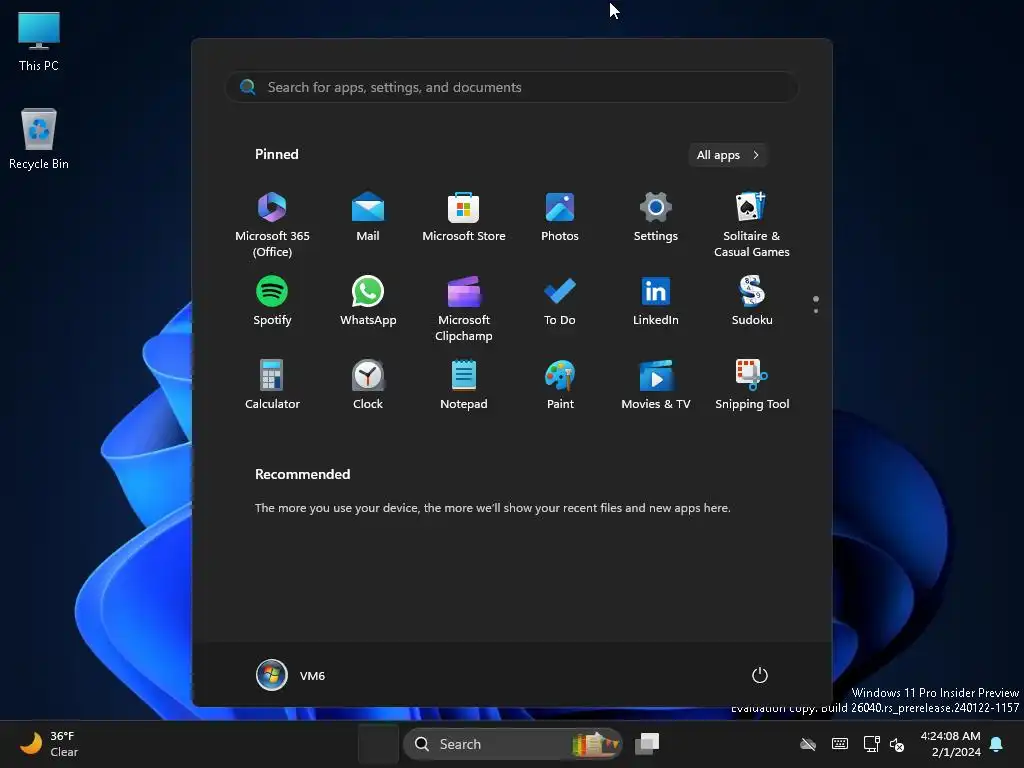Click the OneDrive cloud tray icon

(x=808, y=744)
